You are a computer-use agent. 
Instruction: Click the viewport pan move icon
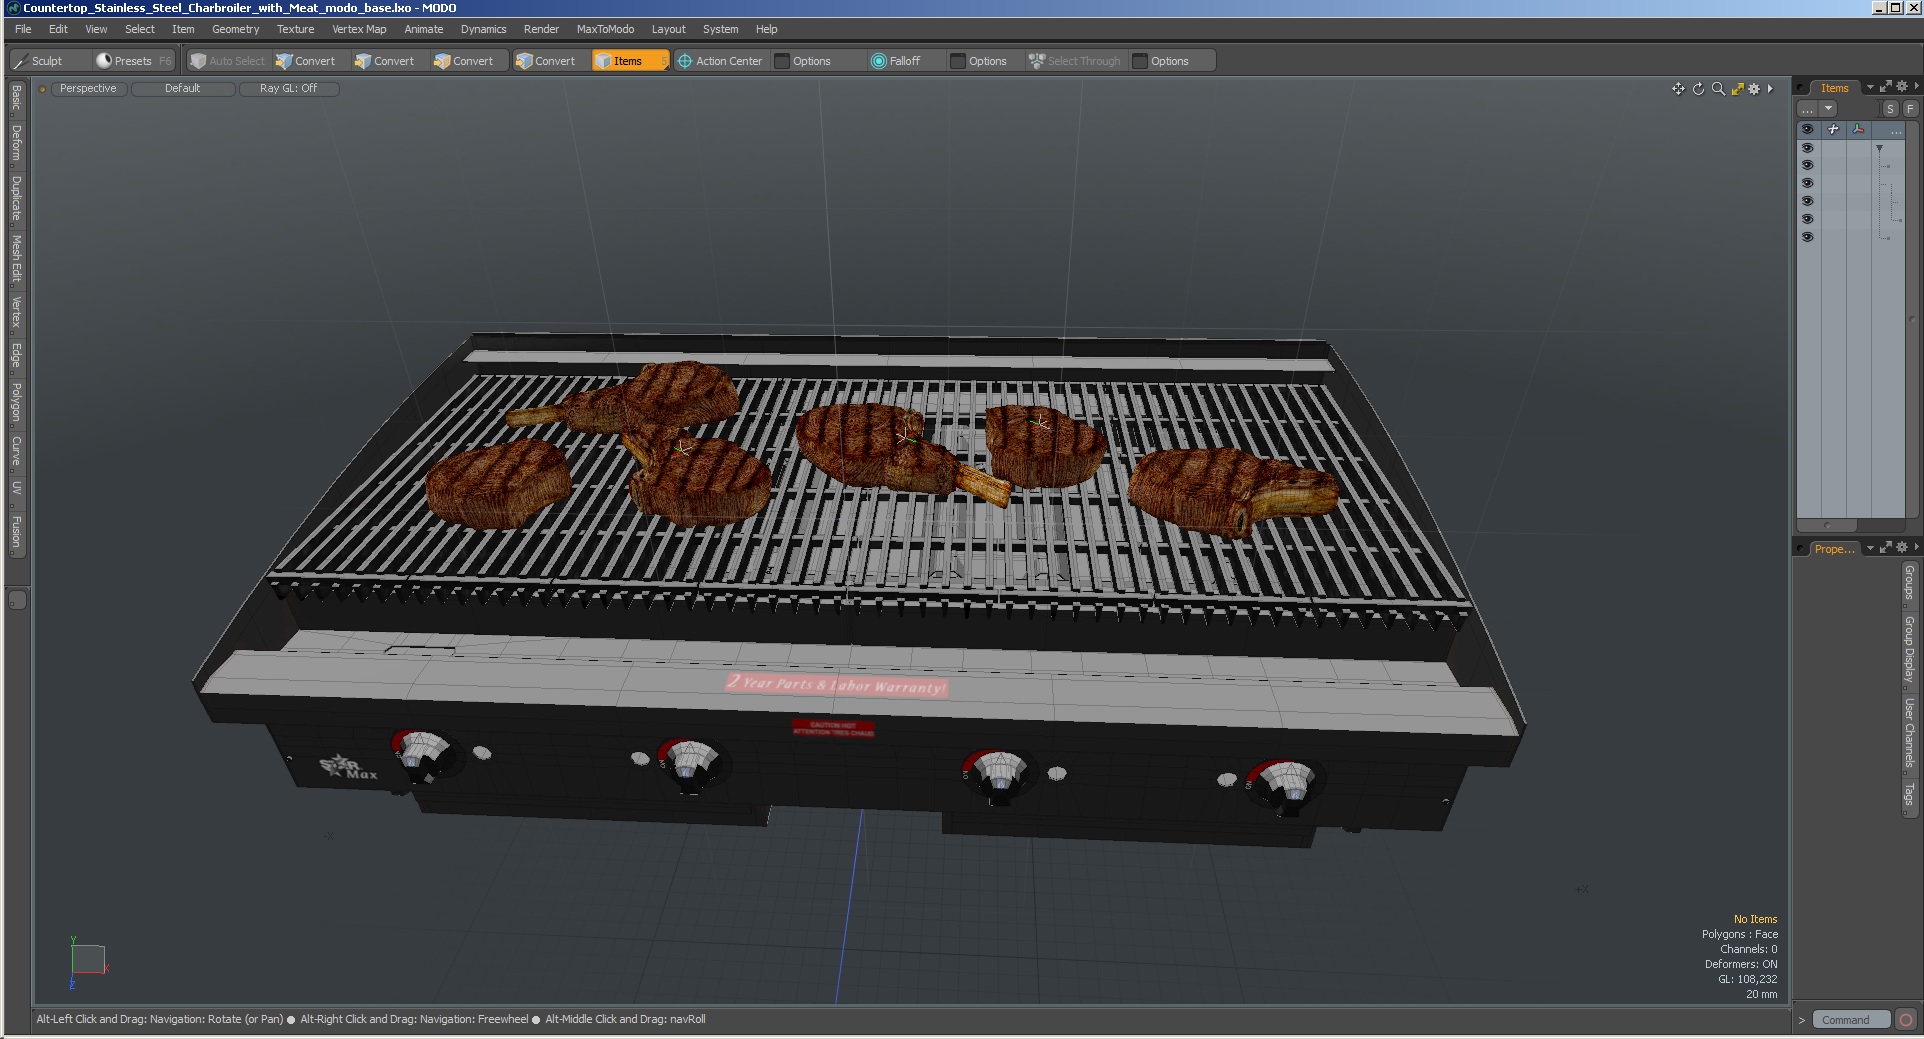[x=1678, y=89]
